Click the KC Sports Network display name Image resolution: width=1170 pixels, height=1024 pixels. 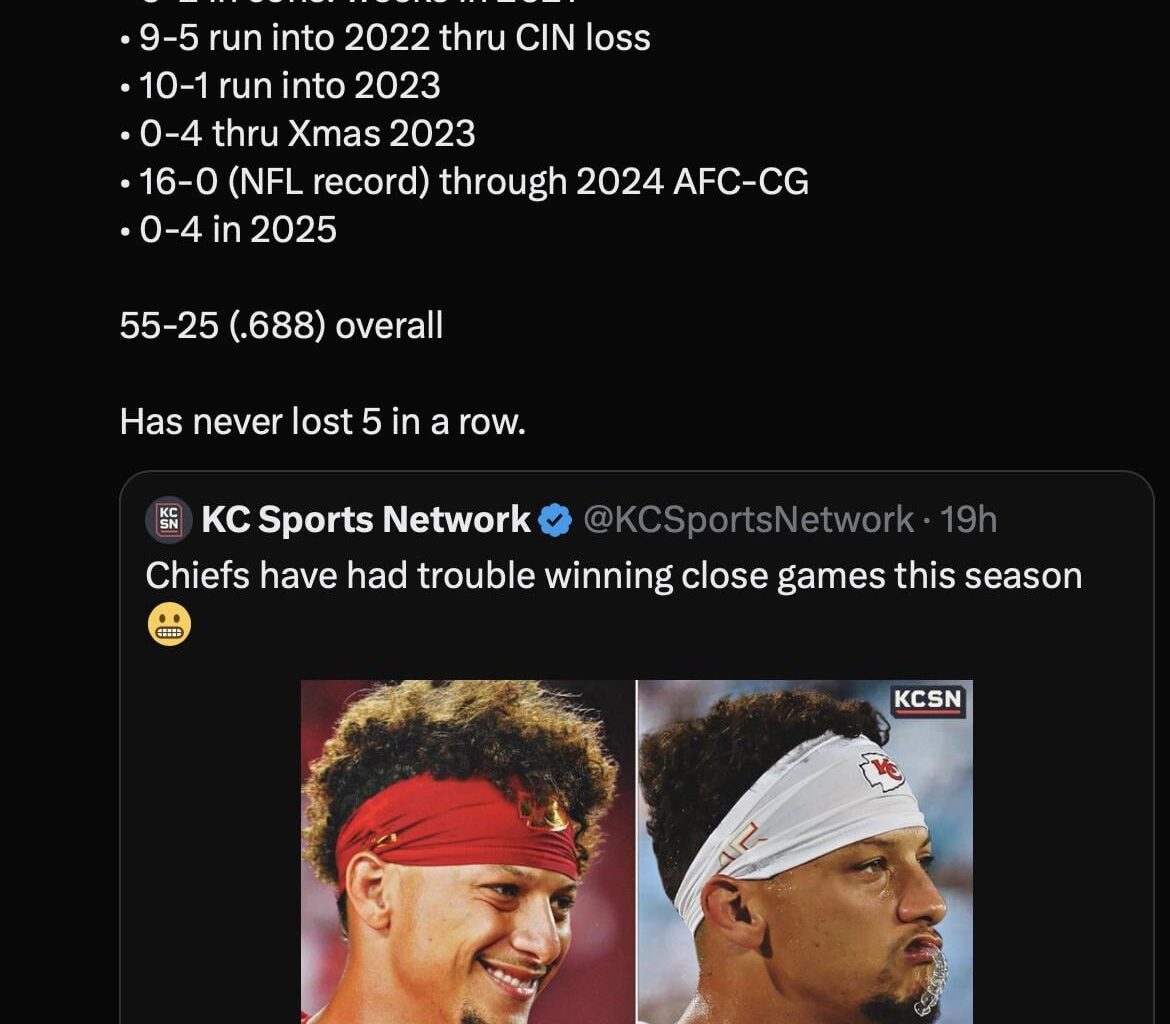(366, 519)
